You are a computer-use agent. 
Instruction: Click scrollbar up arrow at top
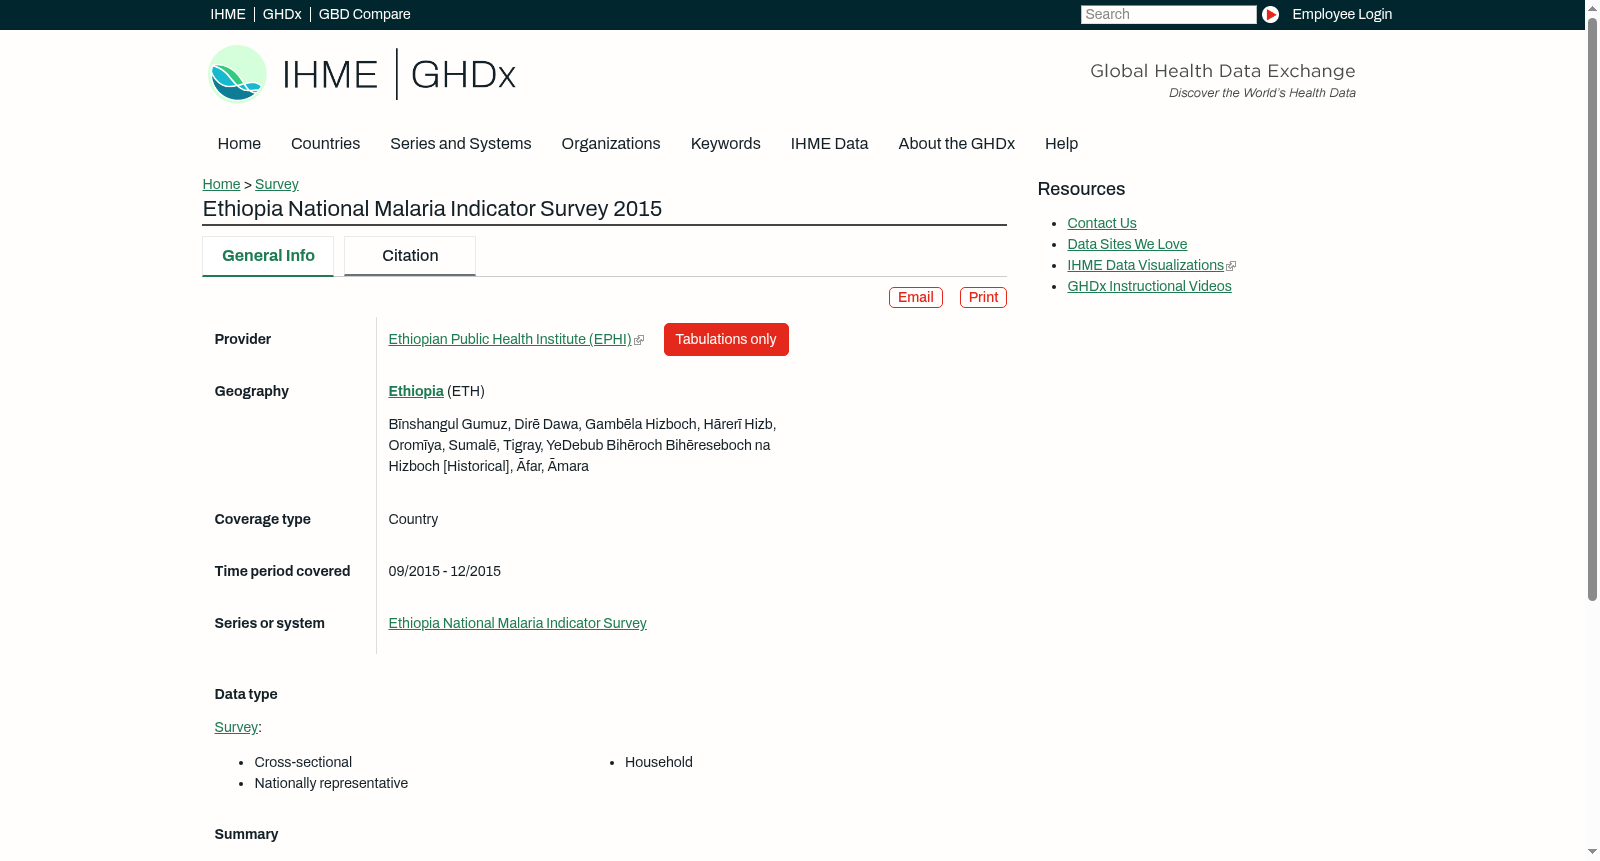[x=1592, y=7]
